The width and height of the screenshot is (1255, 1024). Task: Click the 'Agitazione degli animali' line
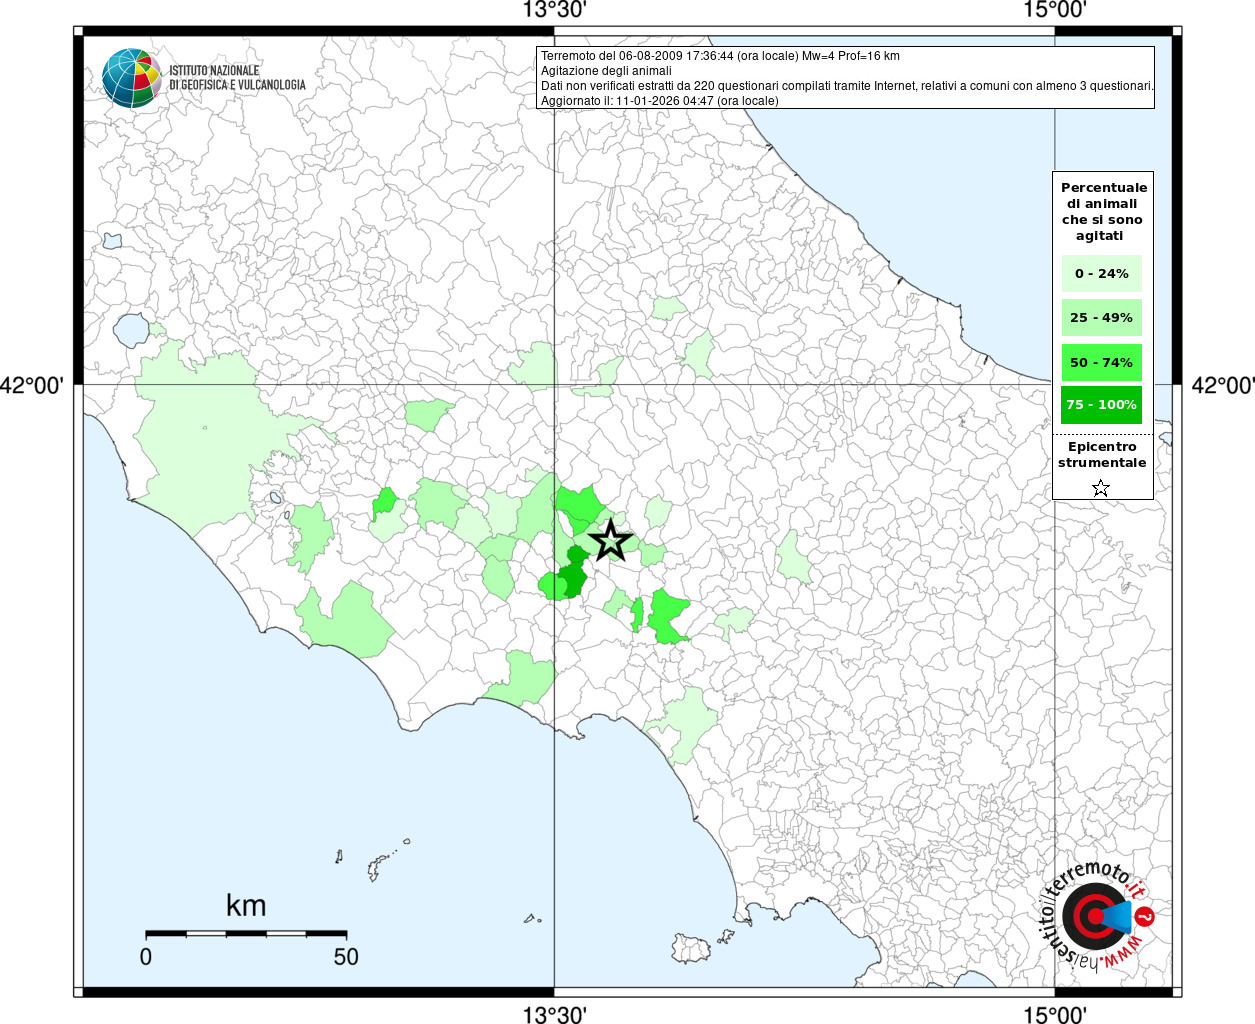(606, 71)
